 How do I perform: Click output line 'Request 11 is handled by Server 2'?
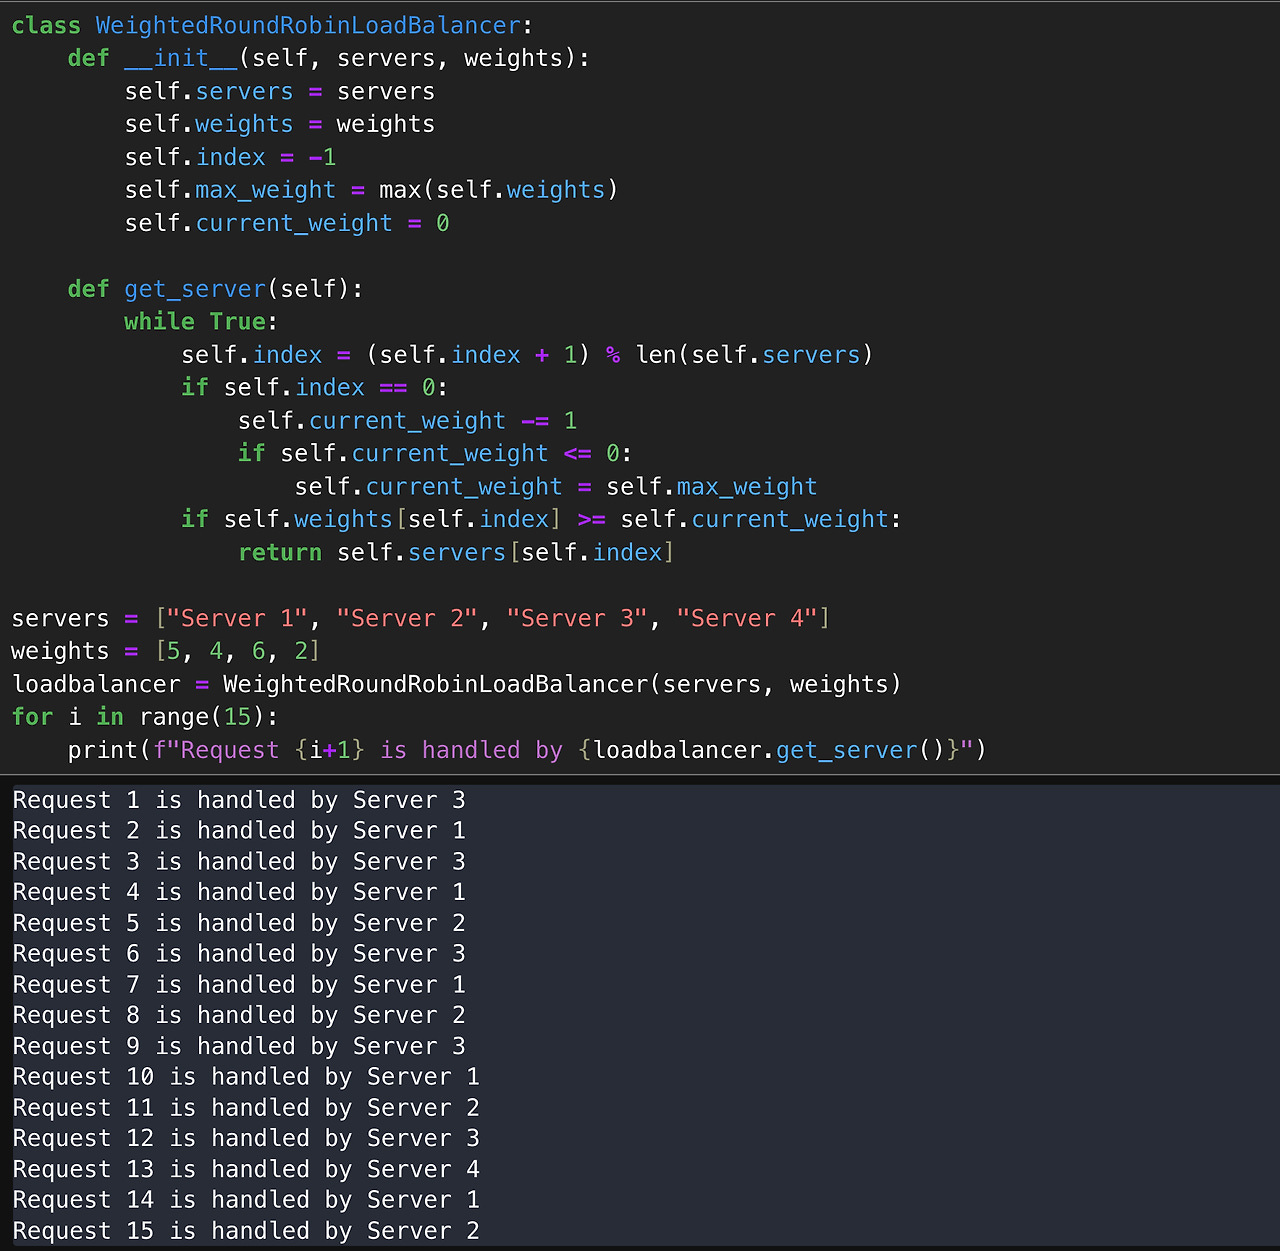click(246, 1108)
